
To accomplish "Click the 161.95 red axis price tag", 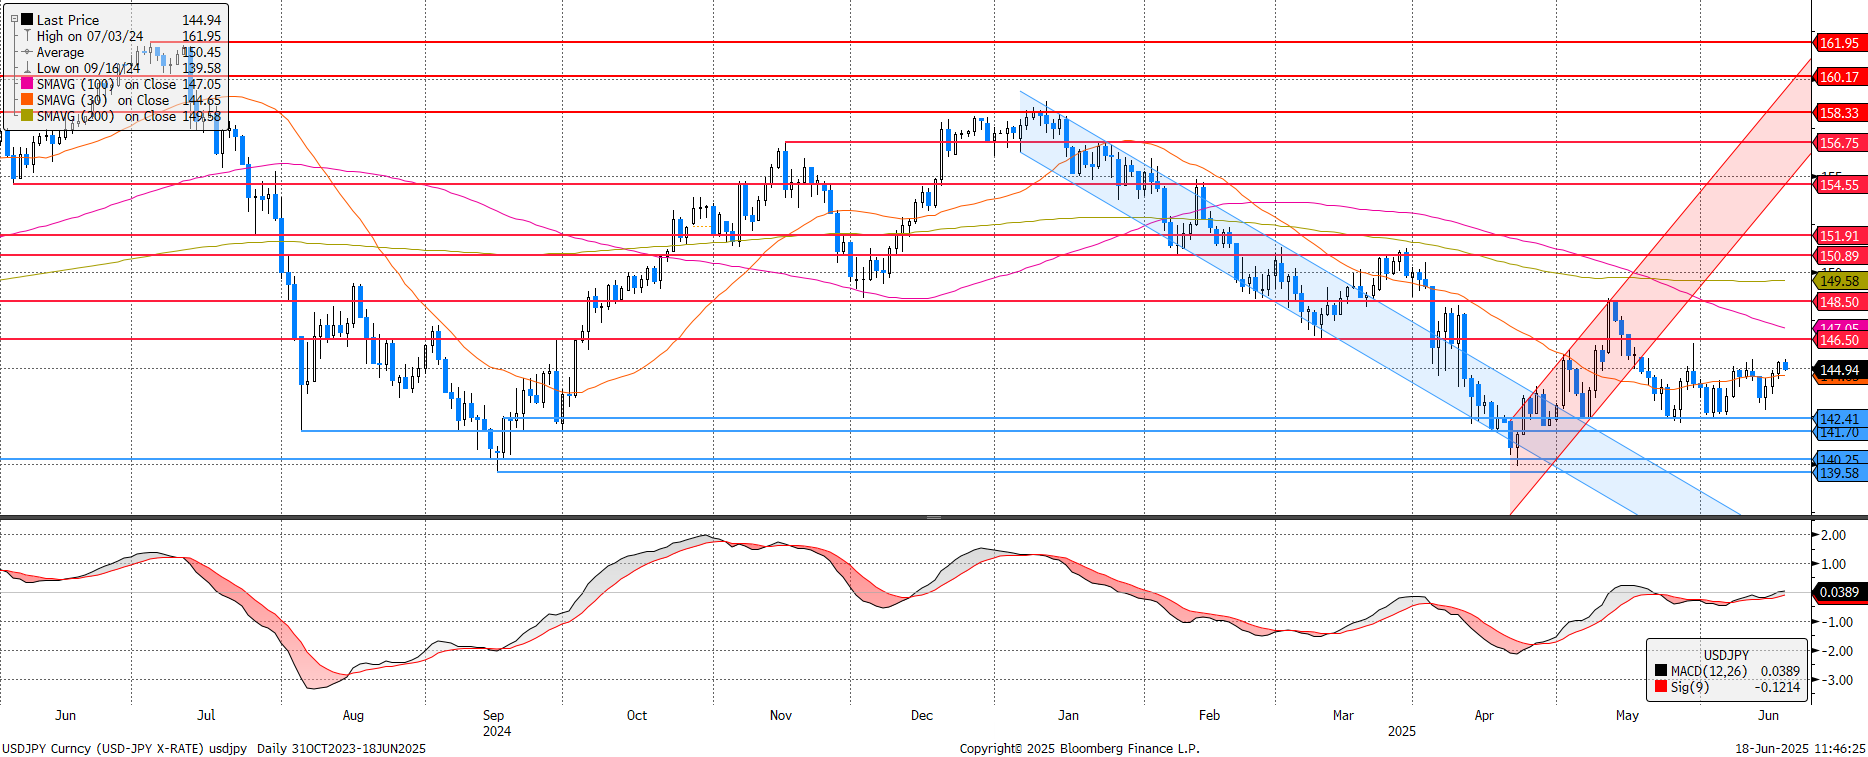I will pos(1839,43).
